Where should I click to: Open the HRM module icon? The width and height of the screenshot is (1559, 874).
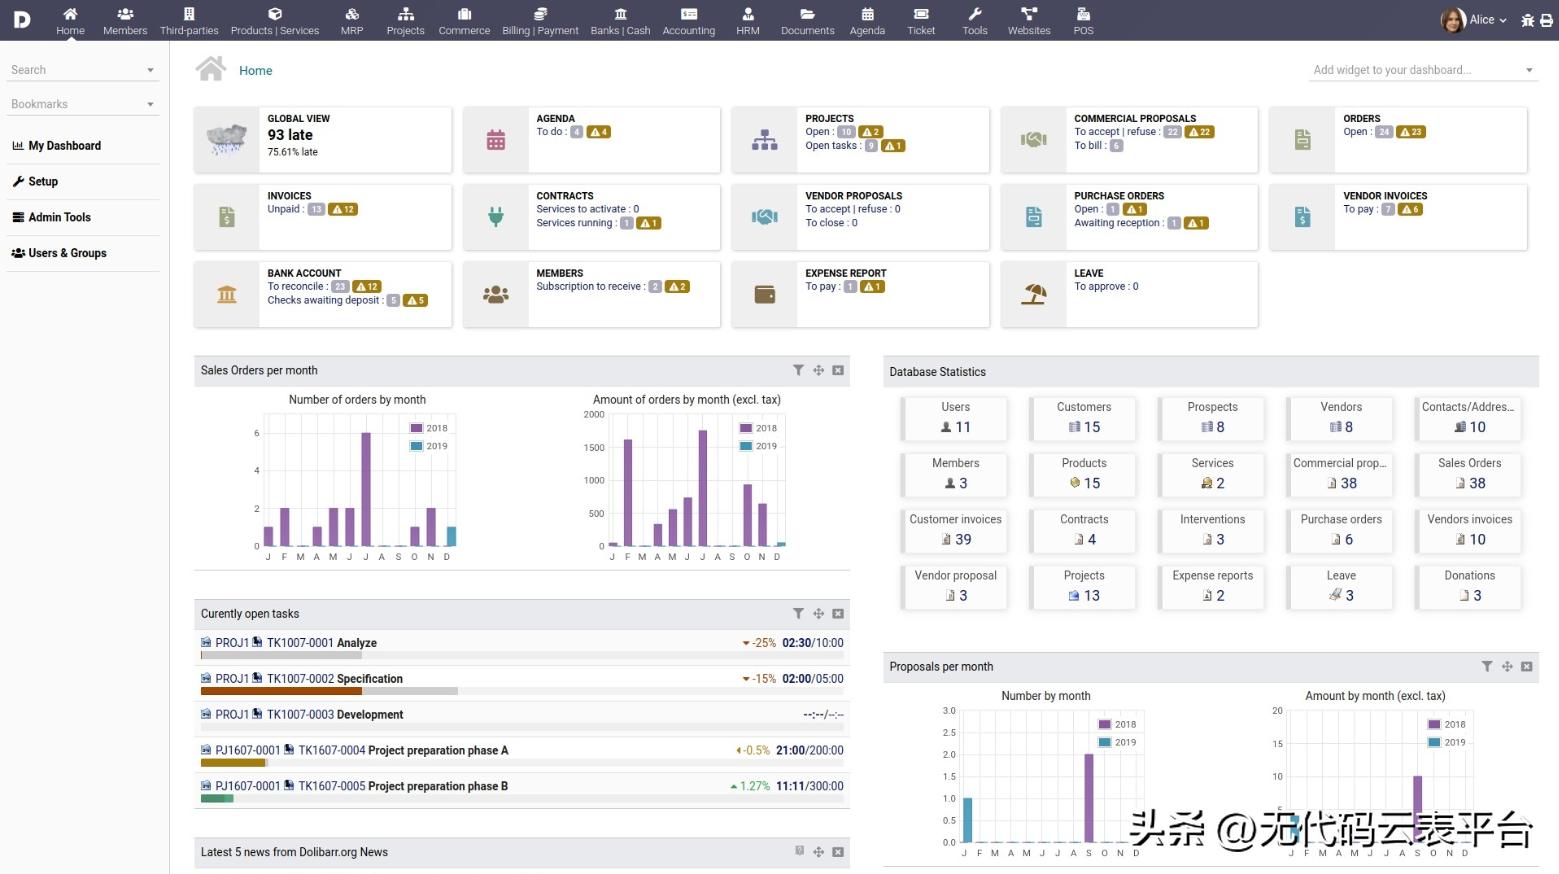pos(748,14)
